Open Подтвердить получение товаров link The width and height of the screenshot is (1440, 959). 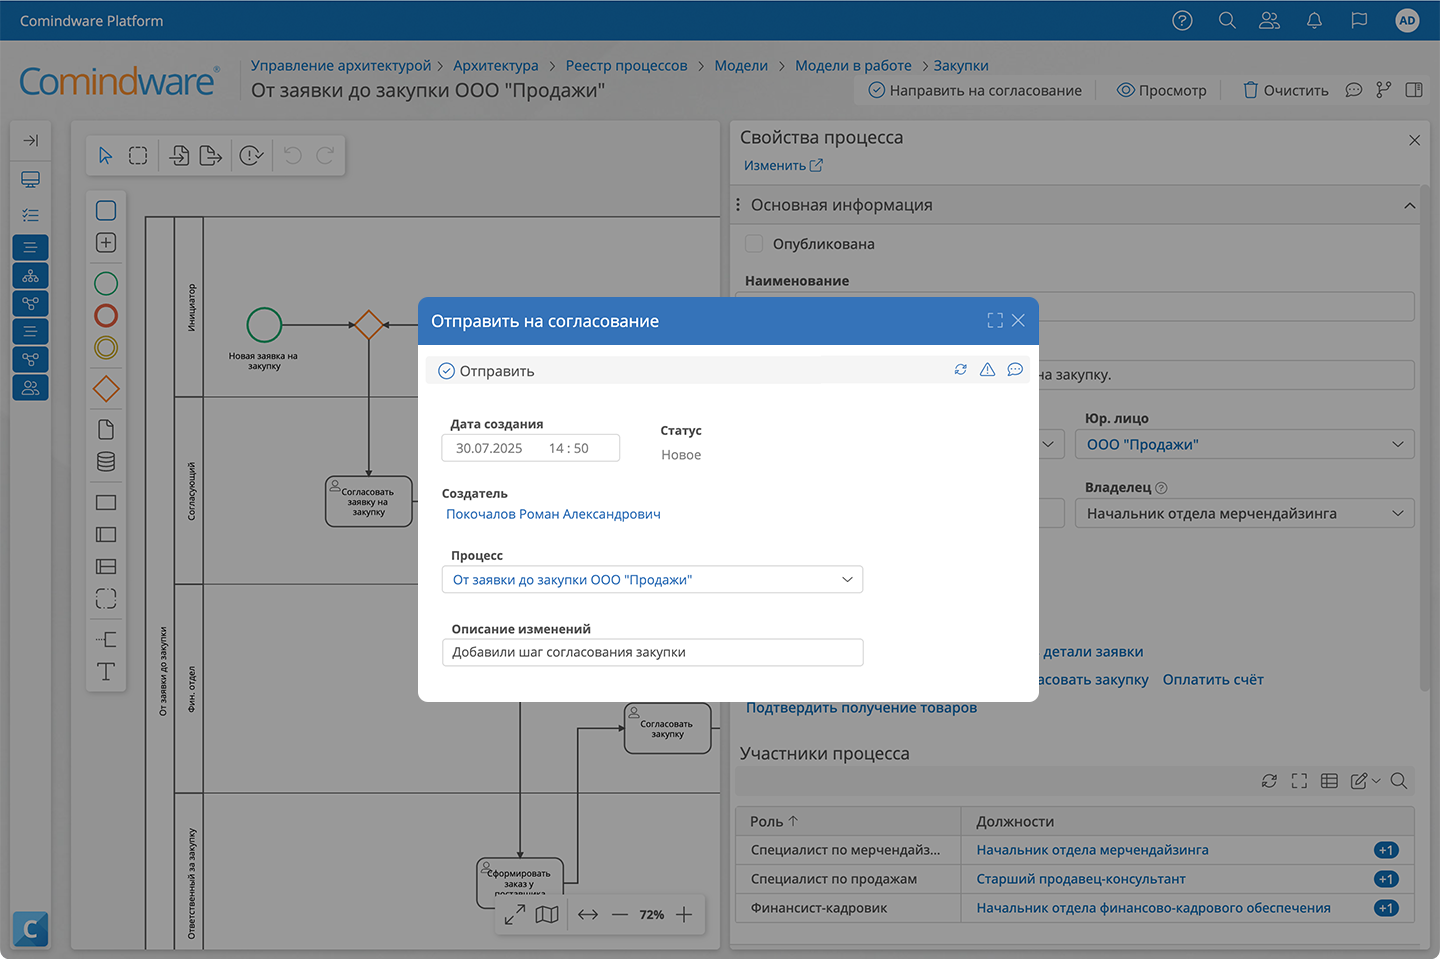click(x=861, y=707)
